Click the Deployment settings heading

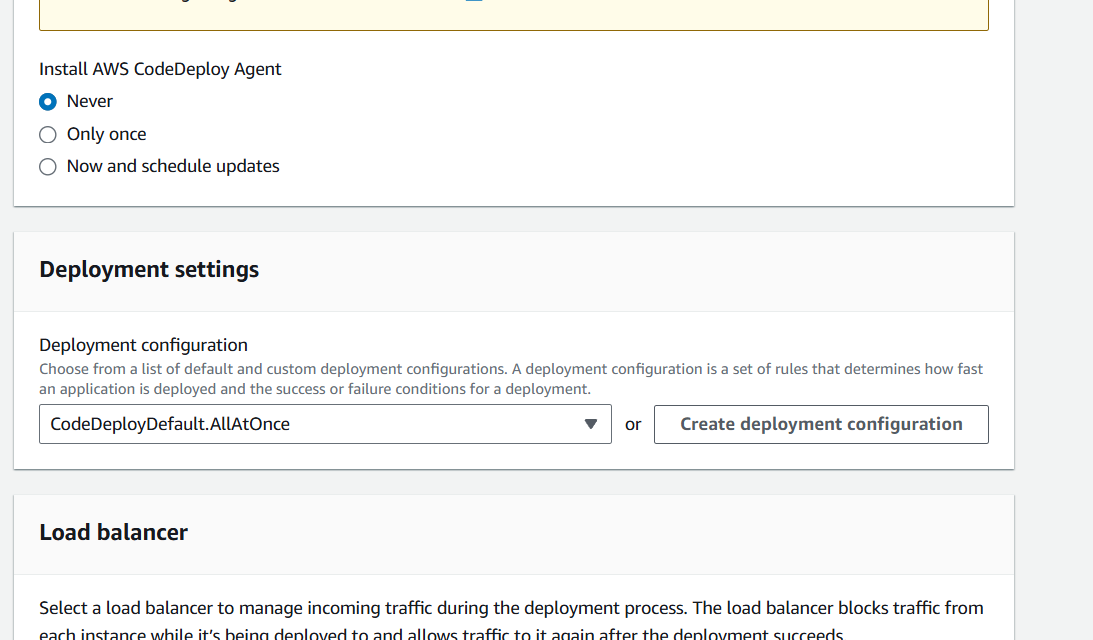click(x=149, y=269)
